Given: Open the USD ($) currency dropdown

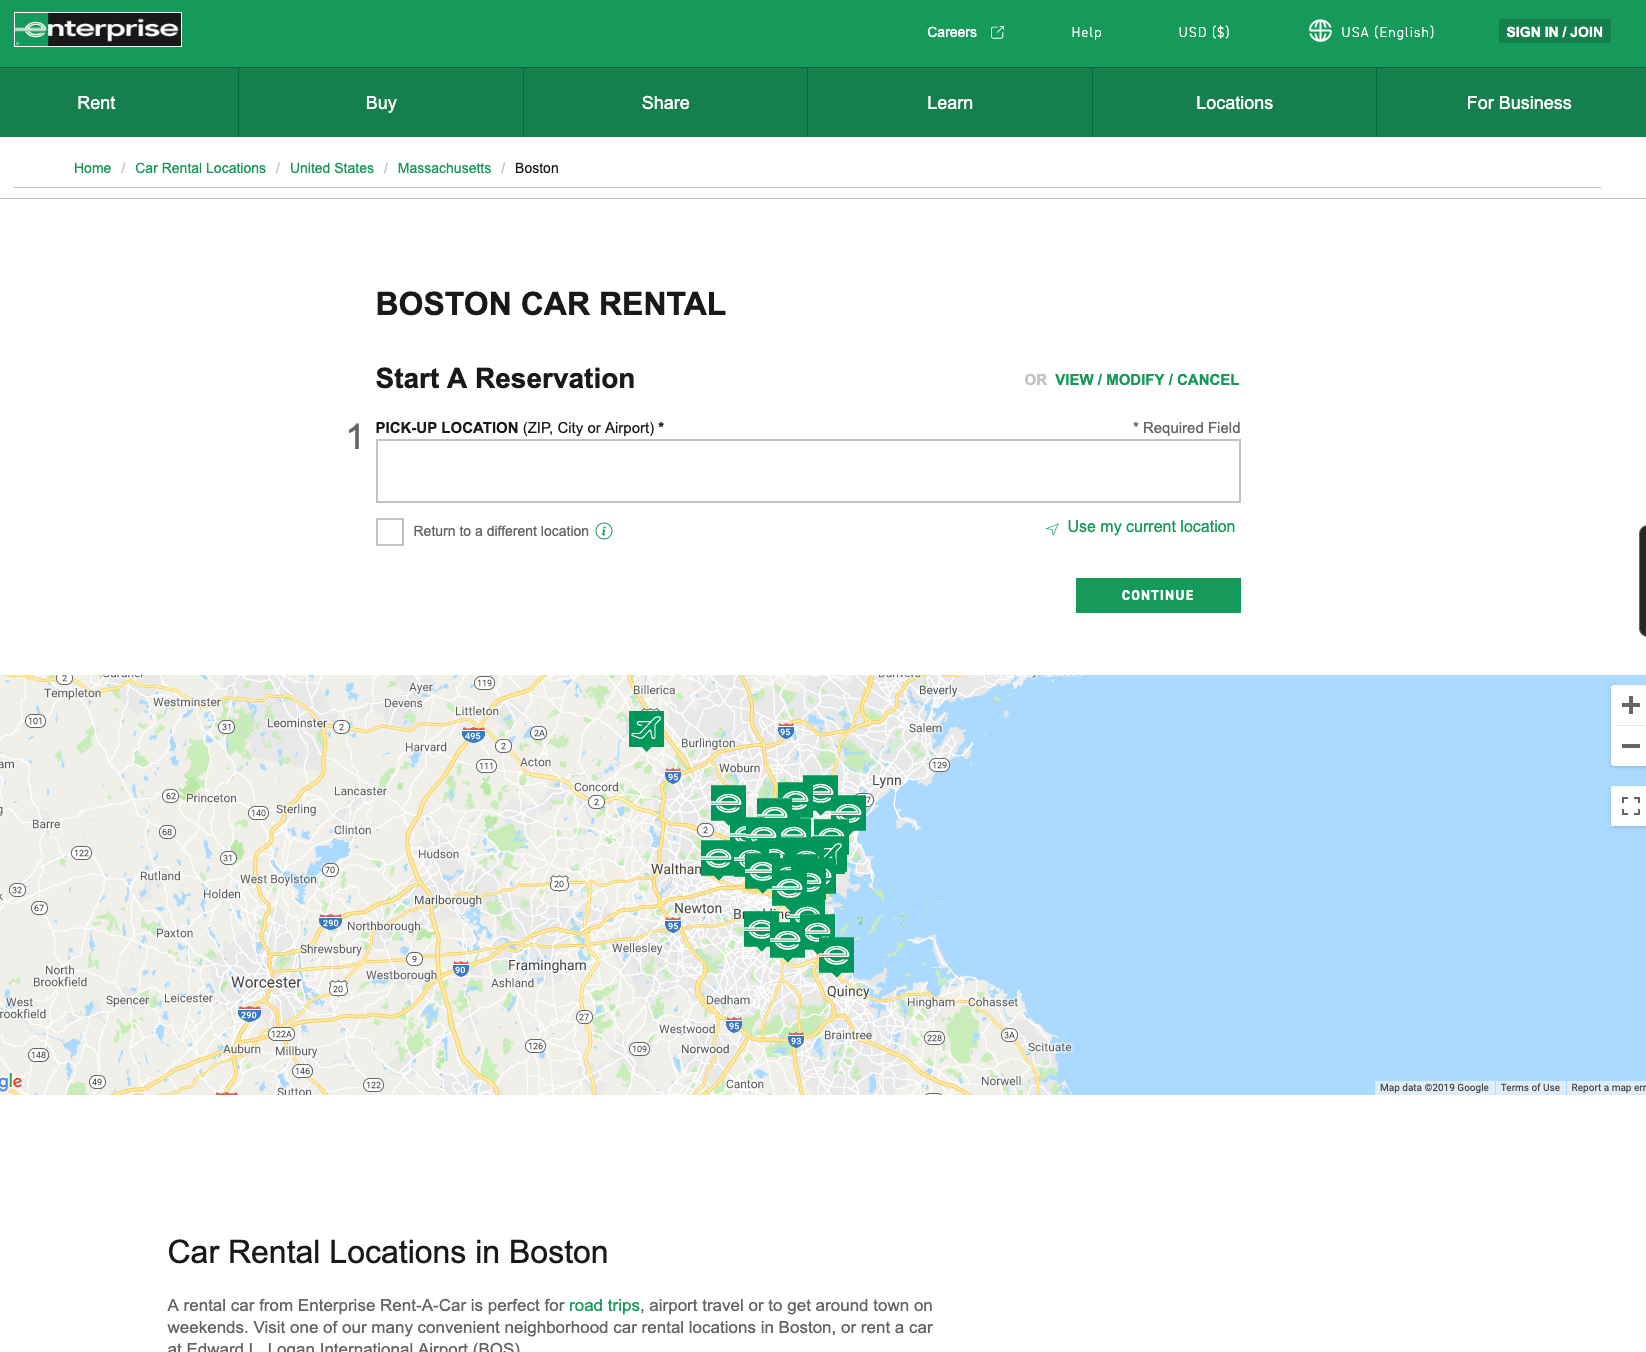Looking at the screenshot, I should pyautogui.click(x=1203, y=32).
